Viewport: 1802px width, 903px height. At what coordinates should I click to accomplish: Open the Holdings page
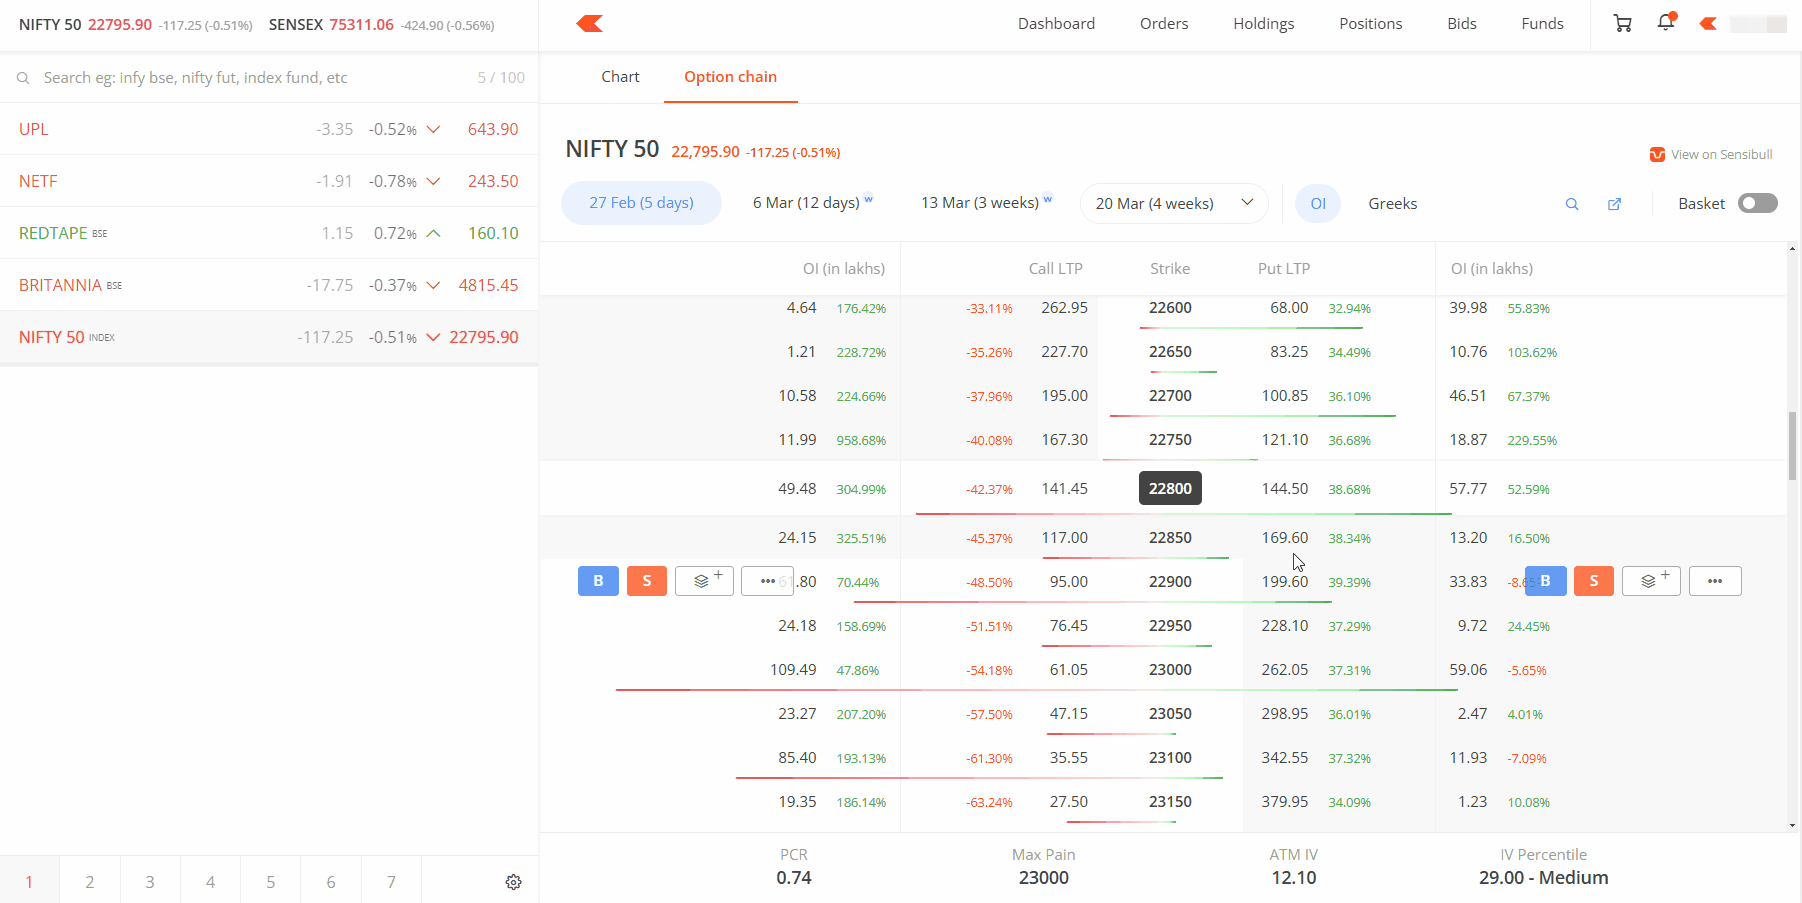1263,24
